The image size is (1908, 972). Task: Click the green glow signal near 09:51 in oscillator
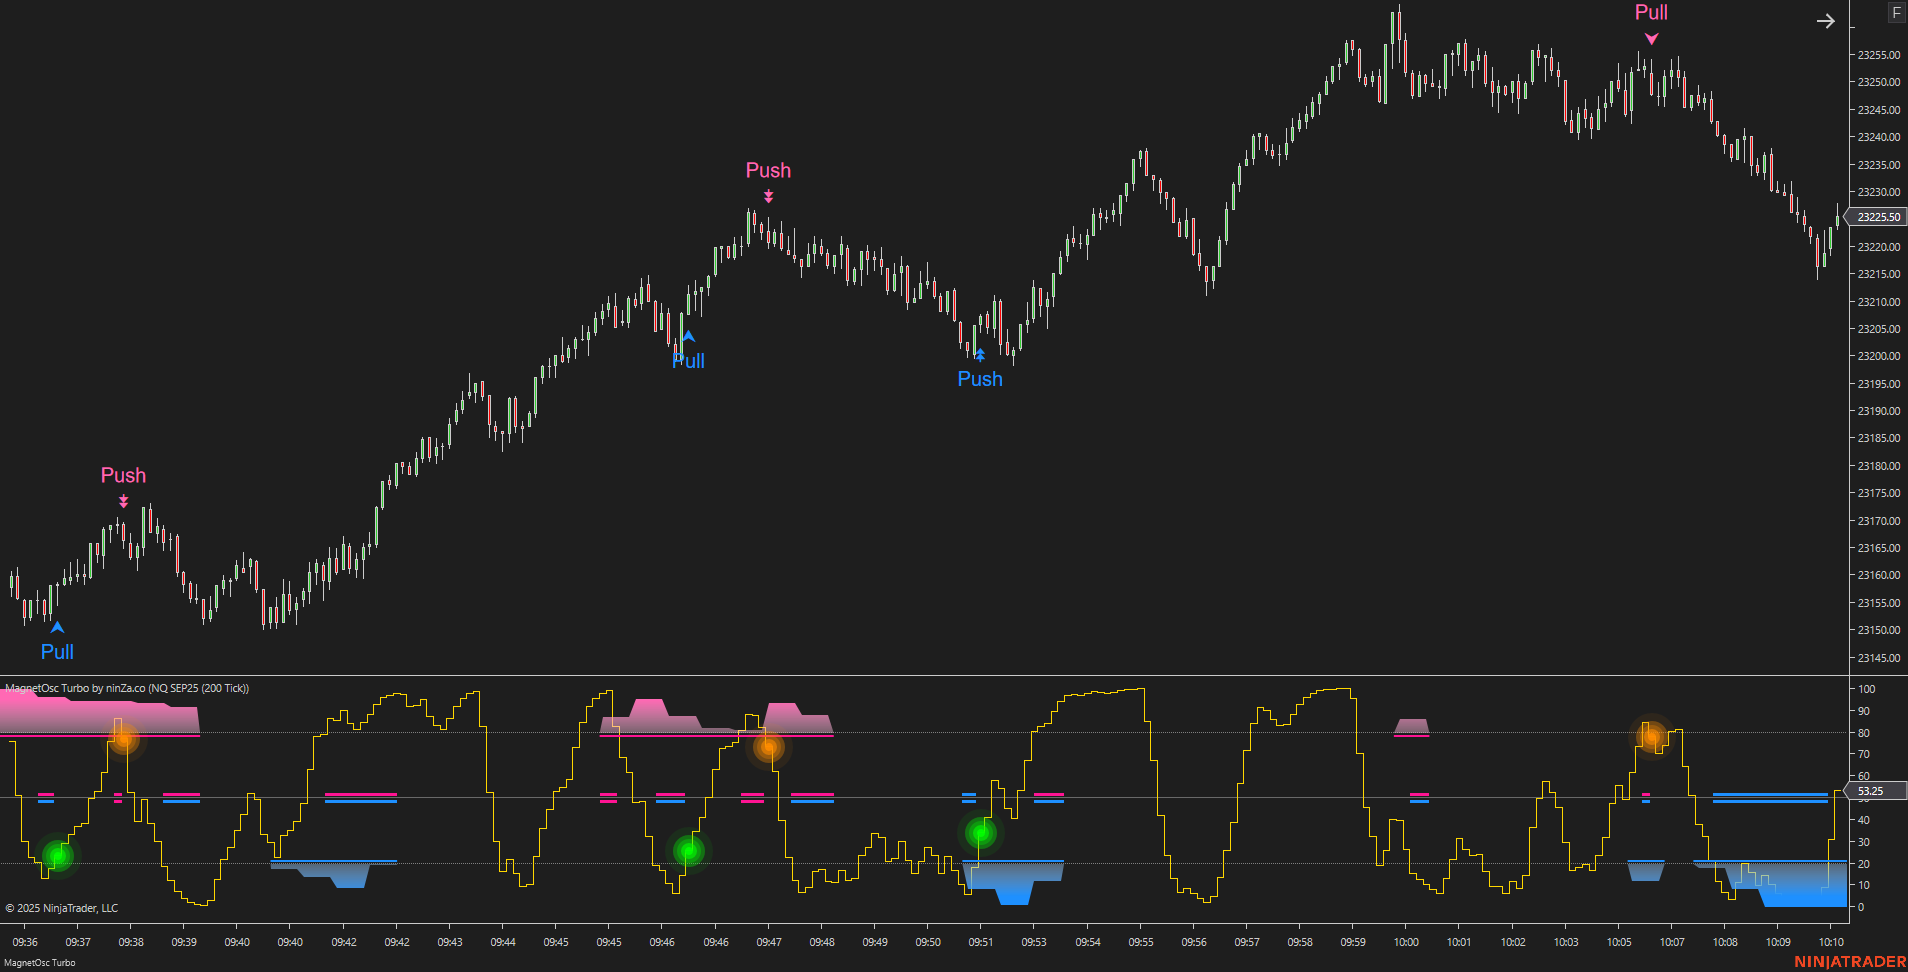(980, 832)
